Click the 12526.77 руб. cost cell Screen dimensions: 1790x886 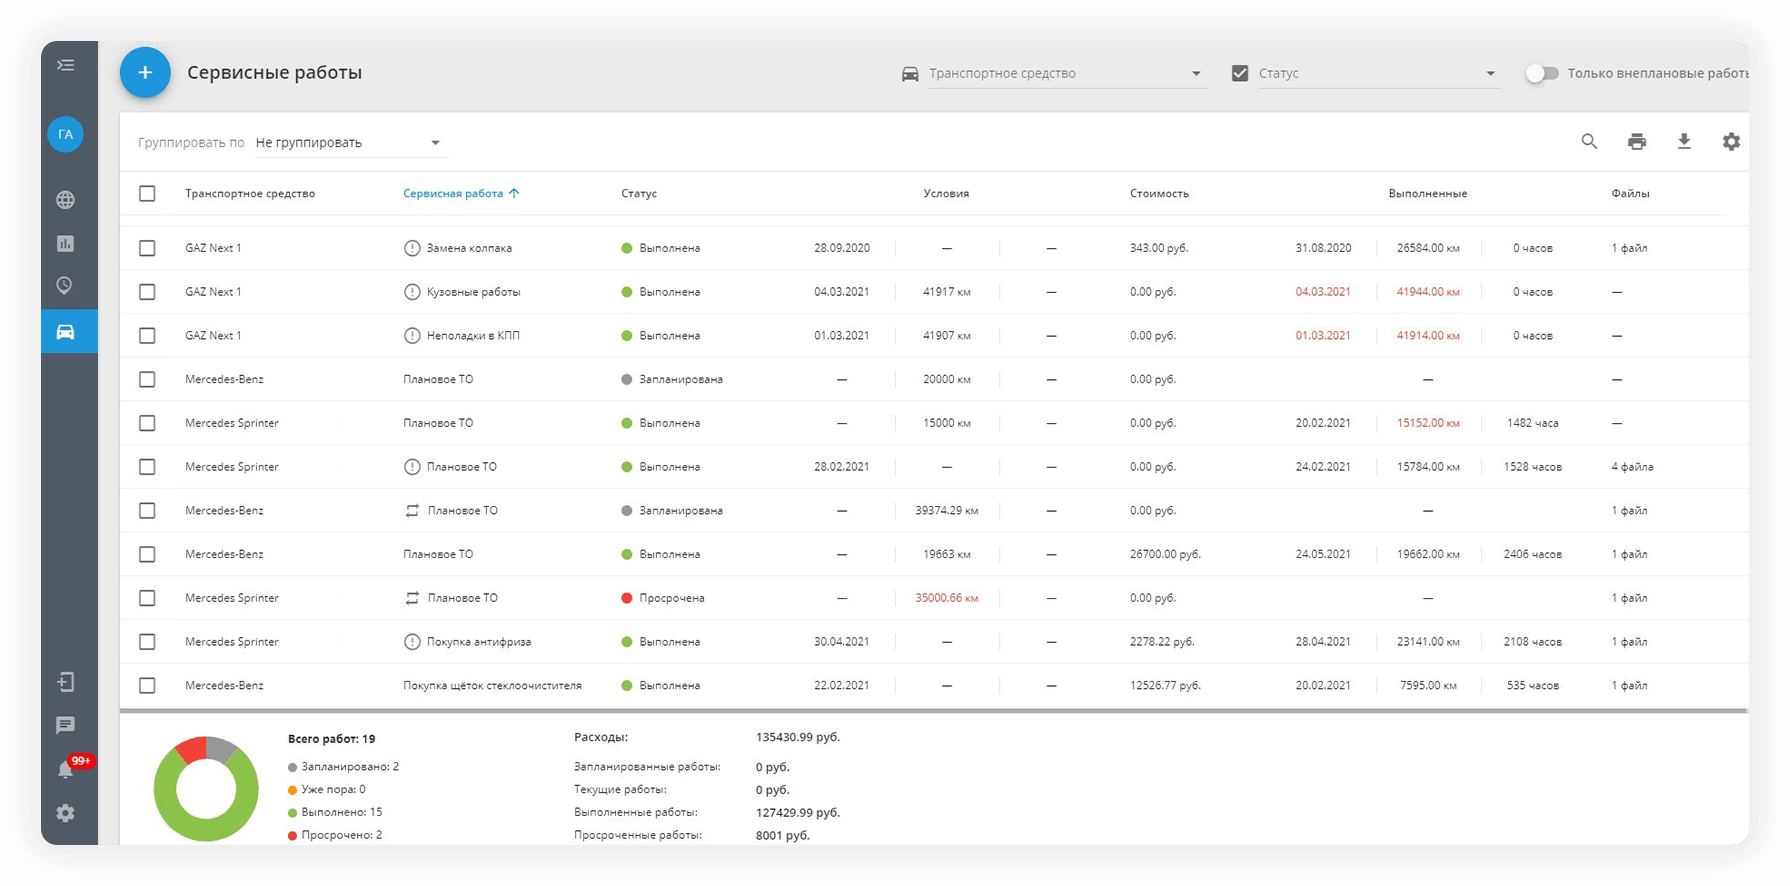click(x=1165, y=686)
